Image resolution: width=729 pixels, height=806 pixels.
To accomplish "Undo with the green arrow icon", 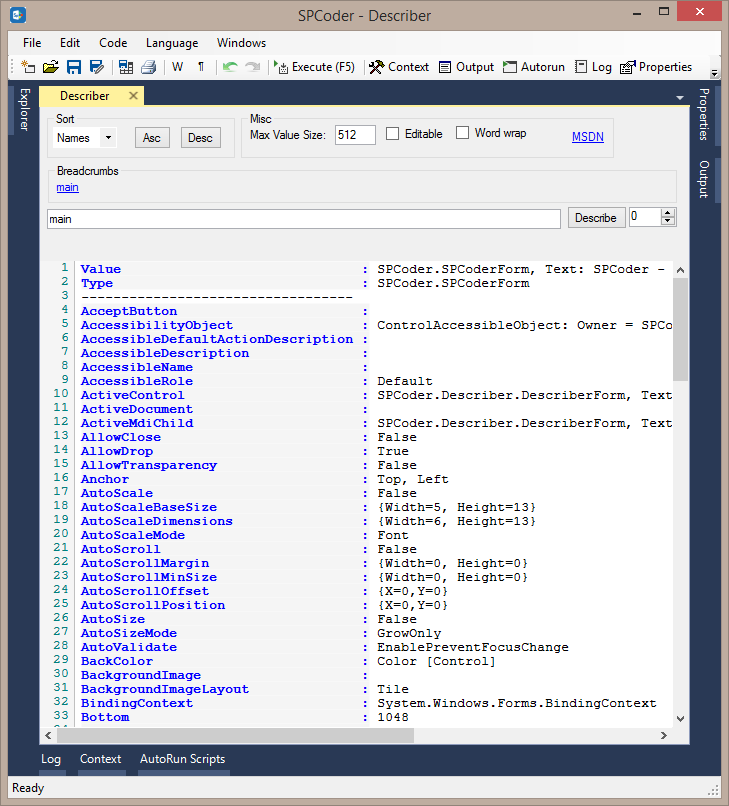I will coord(230,67).
